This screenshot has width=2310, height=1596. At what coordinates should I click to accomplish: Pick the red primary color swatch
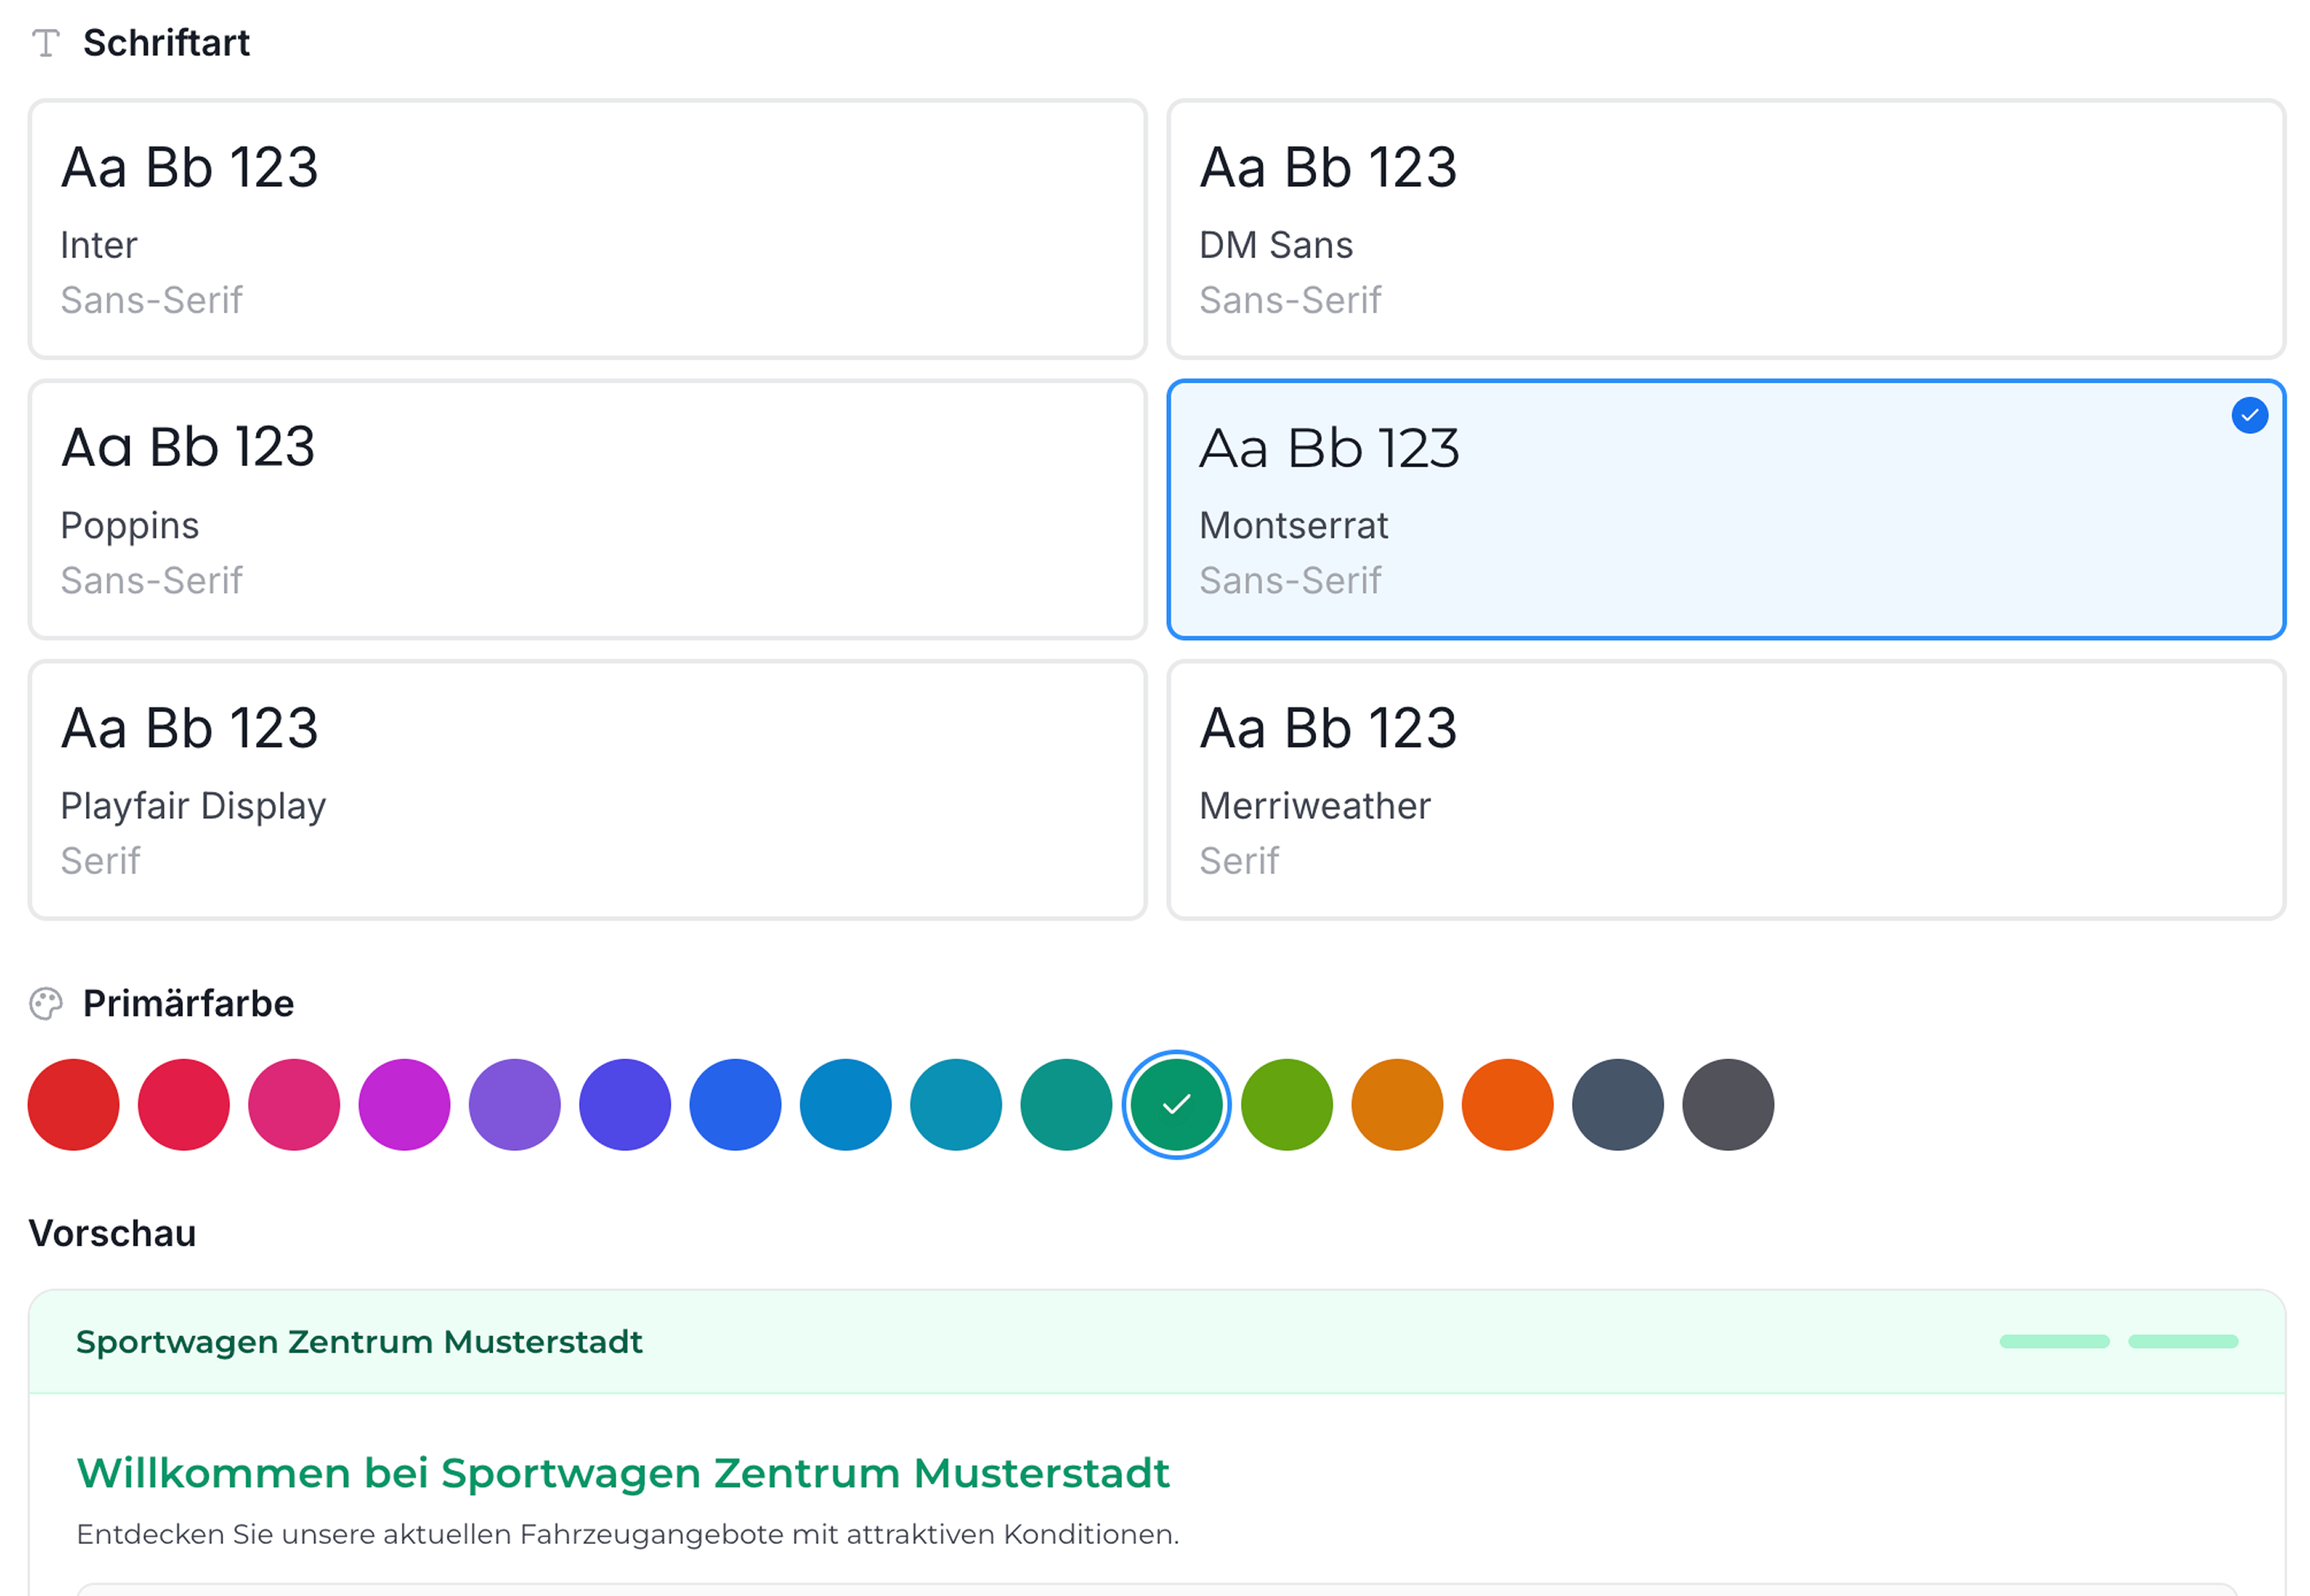point(74,1105)
